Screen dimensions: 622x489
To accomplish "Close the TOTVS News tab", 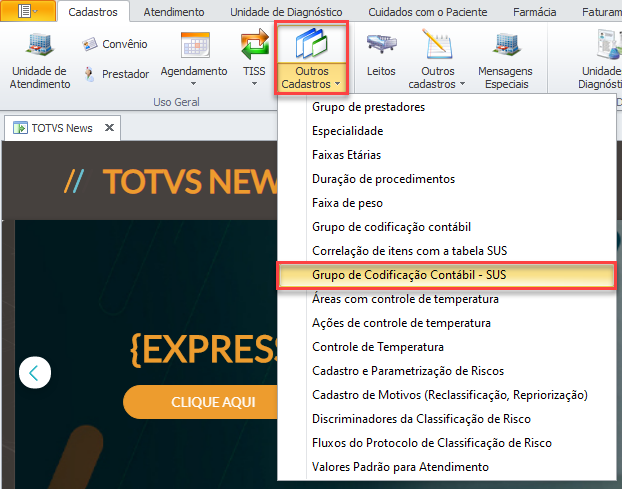I will tap(109, 128).
